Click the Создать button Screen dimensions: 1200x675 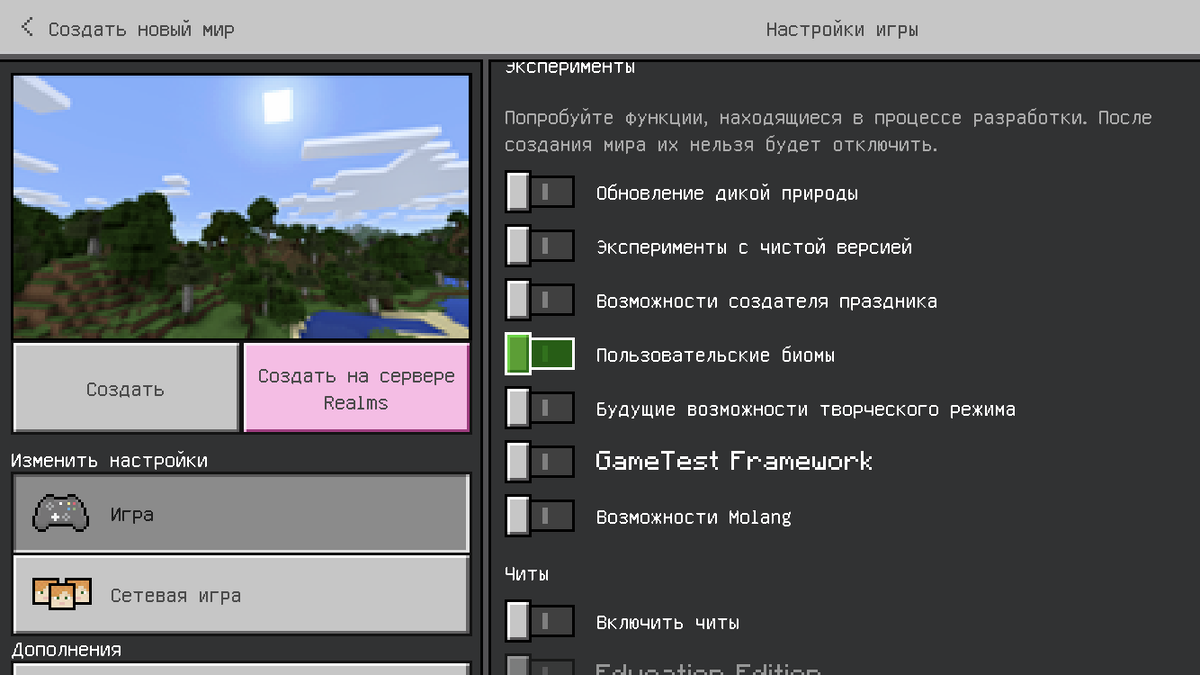click(x=126, y=388)
